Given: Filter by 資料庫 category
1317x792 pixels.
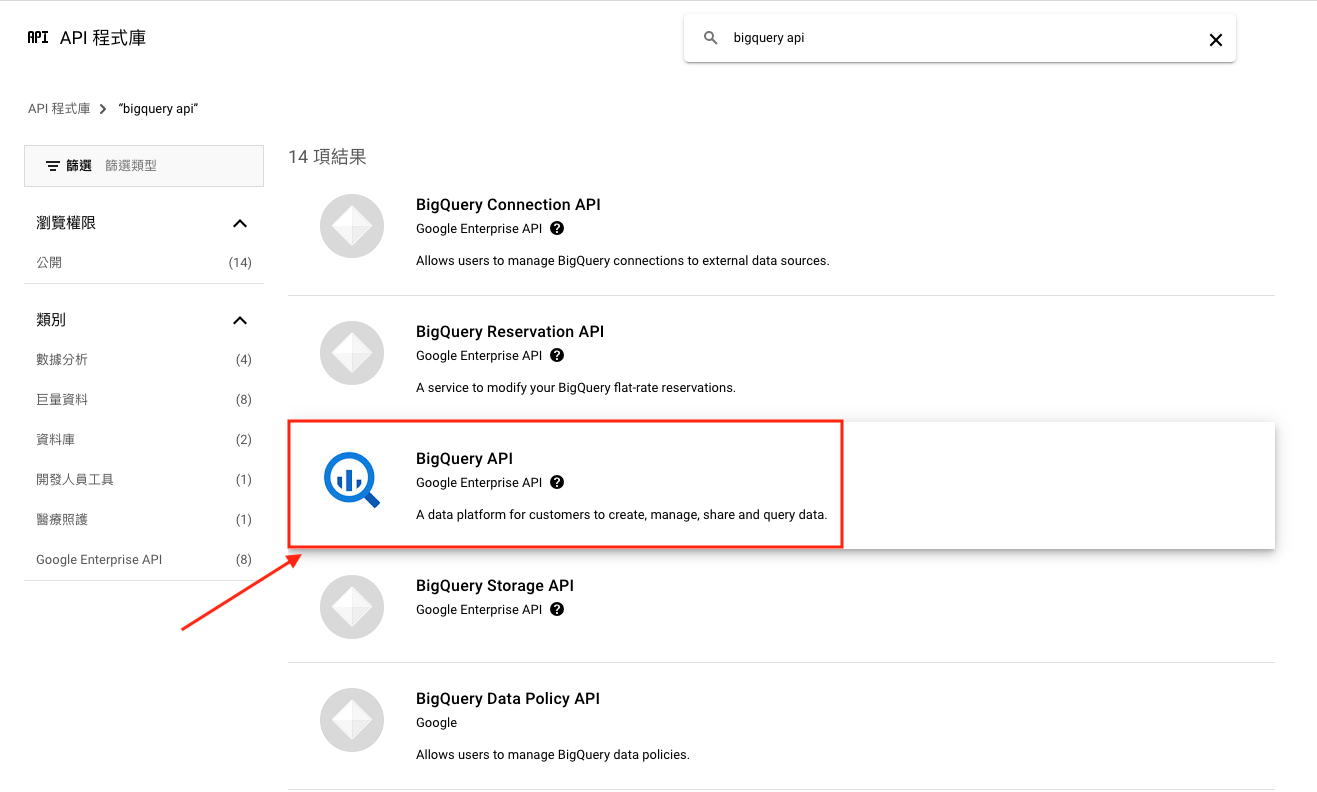Looking at the screenshot, I should coord(144,440).
